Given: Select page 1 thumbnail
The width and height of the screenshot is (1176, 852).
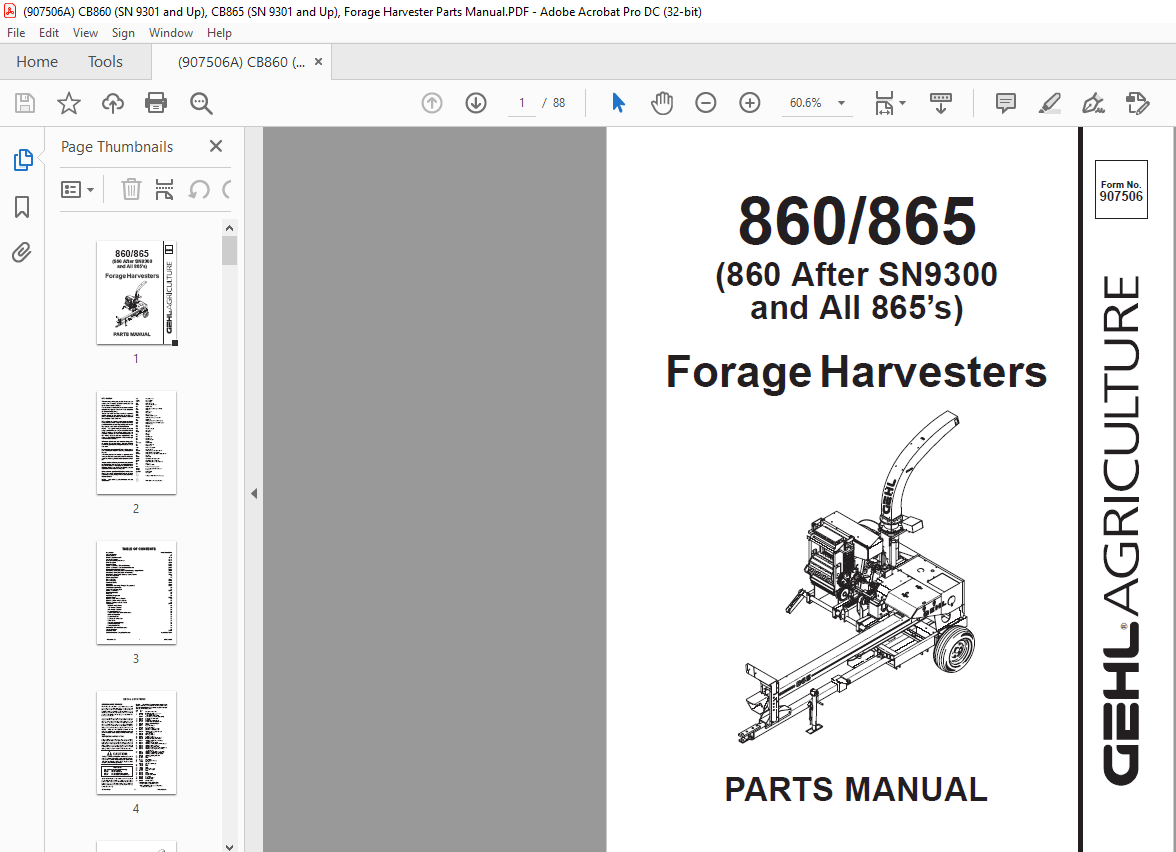Looking at the screenshot, I should (x=136, y=292).
